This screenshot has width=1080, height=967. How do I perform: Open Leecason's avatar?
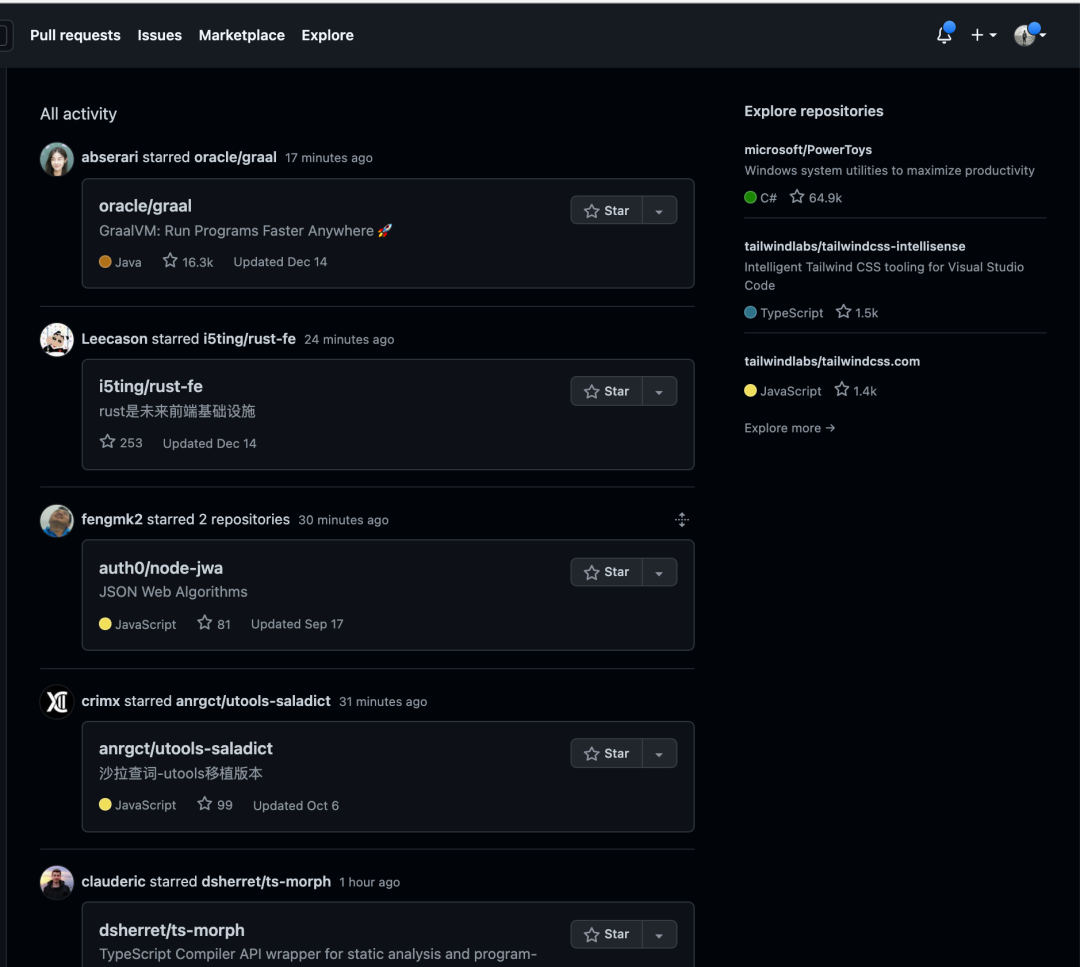click(x=56, y=340)
